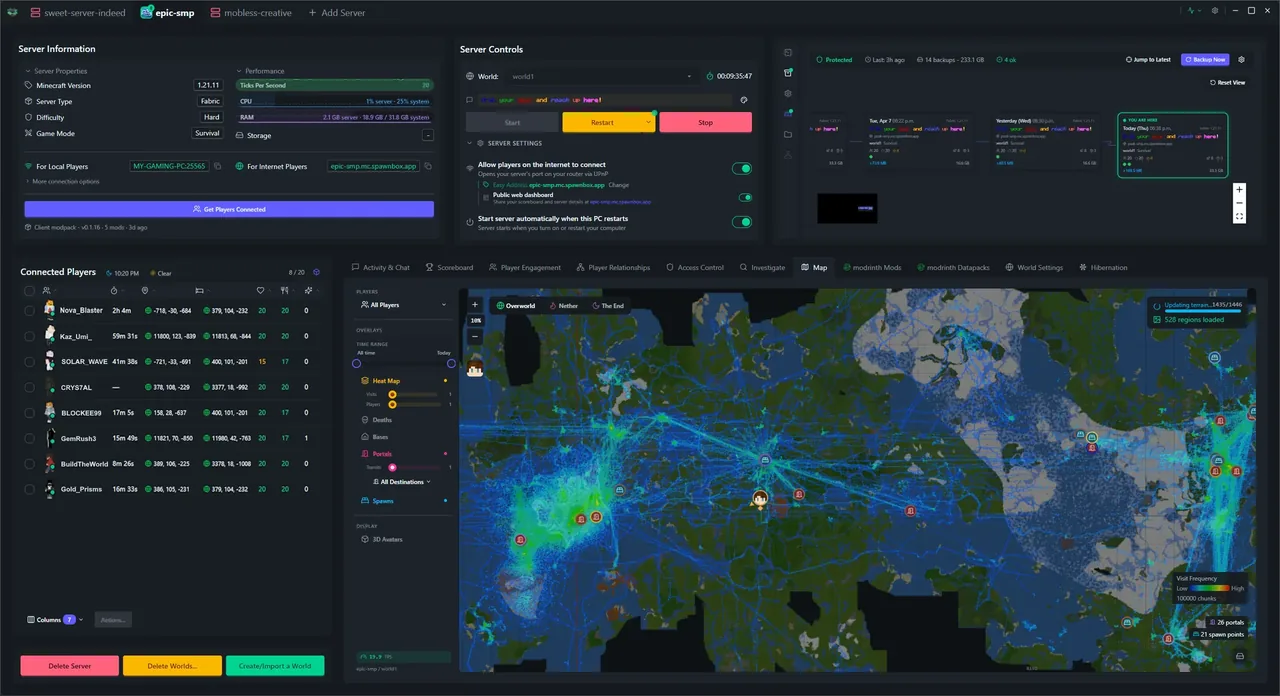Screen dimensions: 1280x696
Task: Click the Hibernation tab icon
Action: point(1082,267)
